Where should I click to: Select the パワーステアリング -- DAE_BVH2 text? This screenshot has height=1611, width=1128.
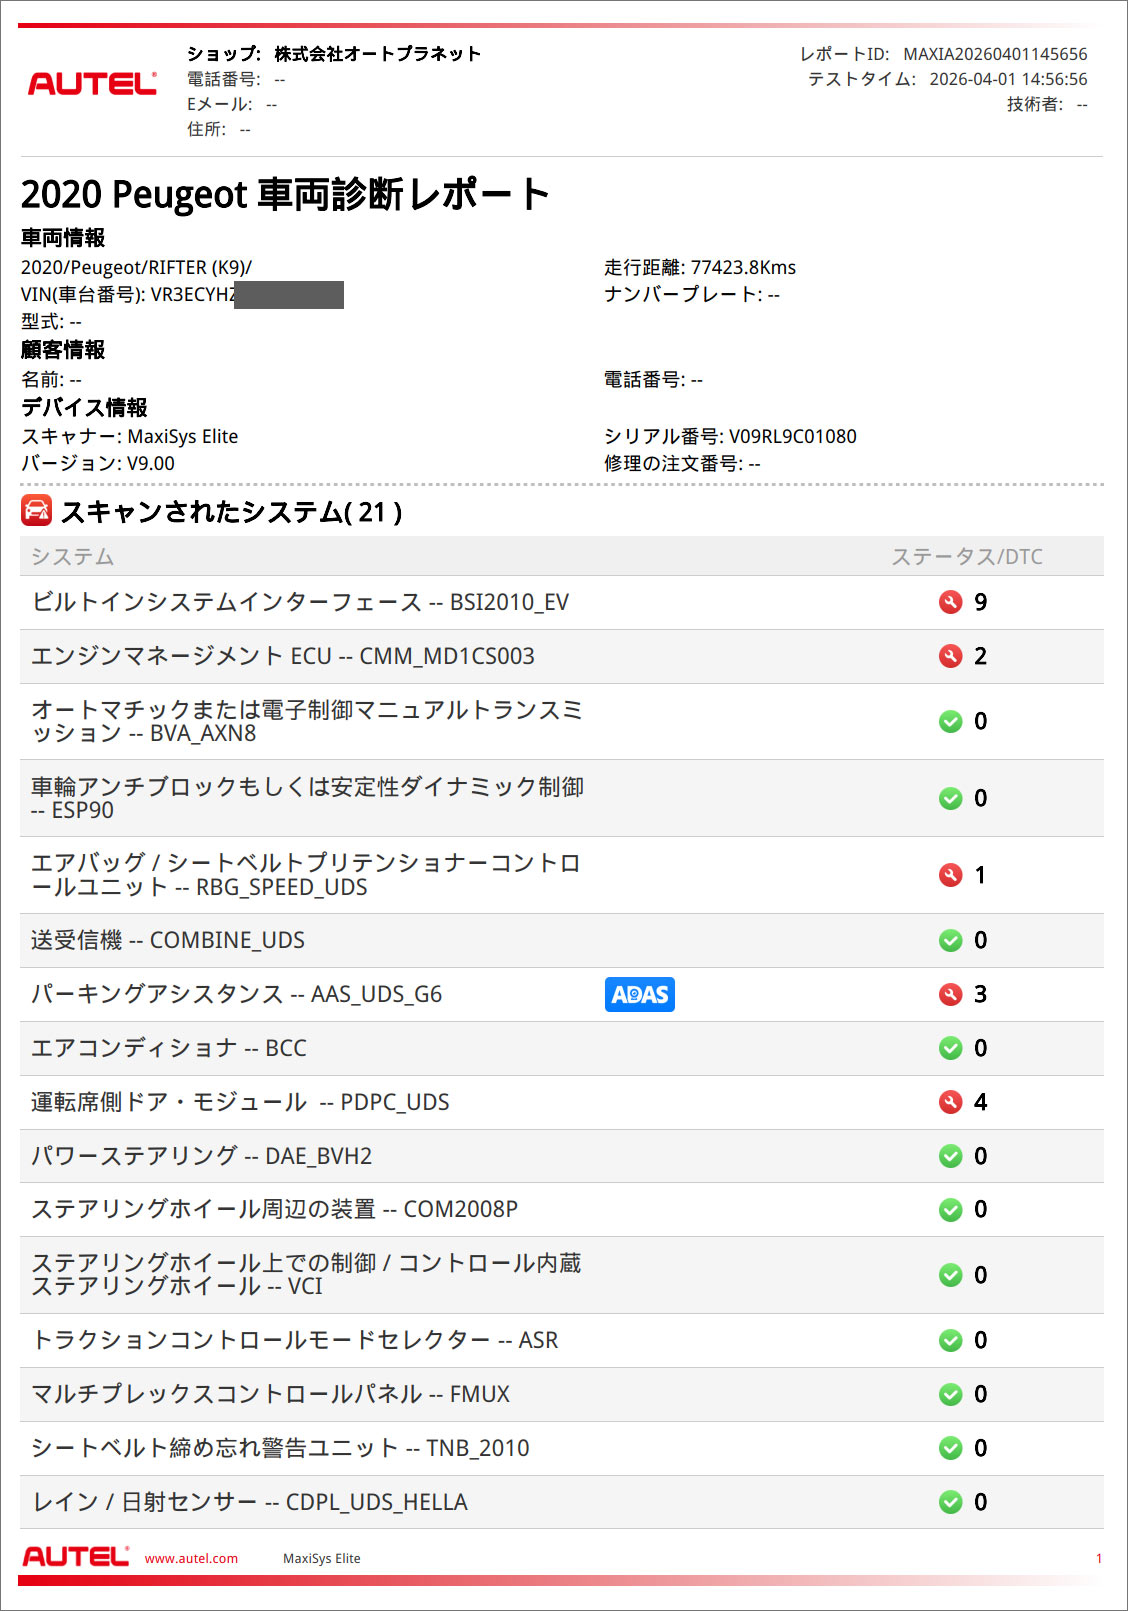(202, 1156)
